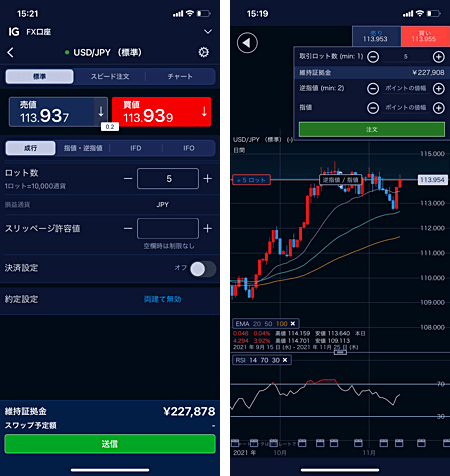The width and height of the screenshot is (450, 476).
Task: Select the 売り 113.953 sell tab
Action: click(x=376, y=36)
